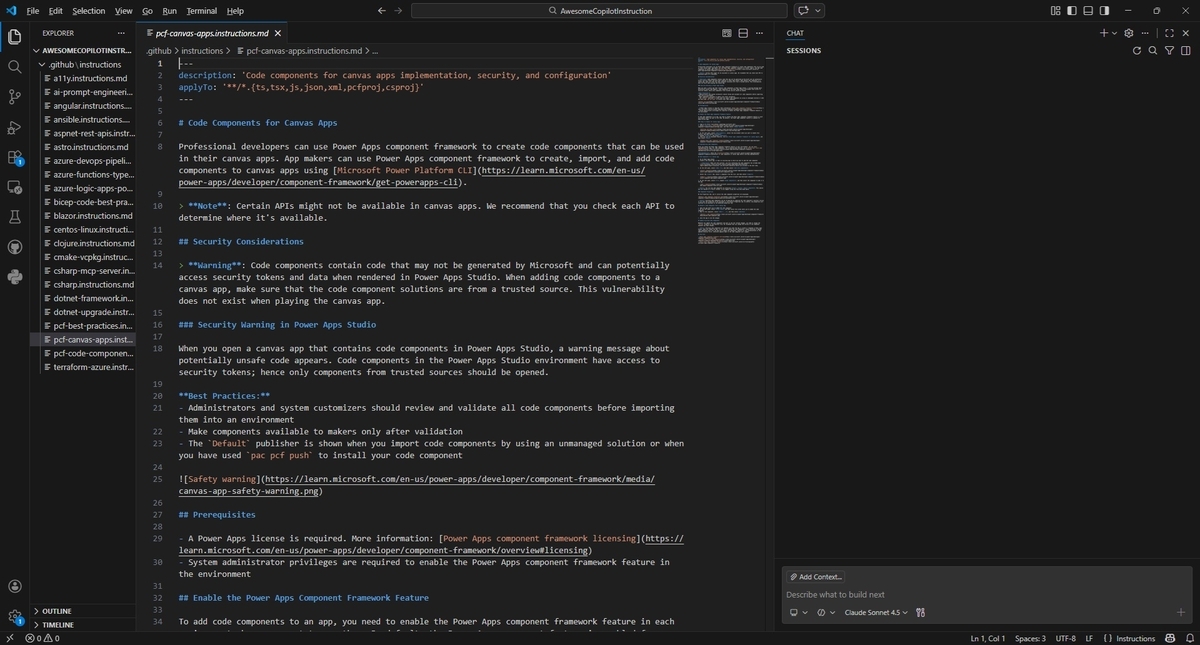1200x645 pixels.
Task: Open blazor.instructions.md in explorer
Action: (84, 216)
